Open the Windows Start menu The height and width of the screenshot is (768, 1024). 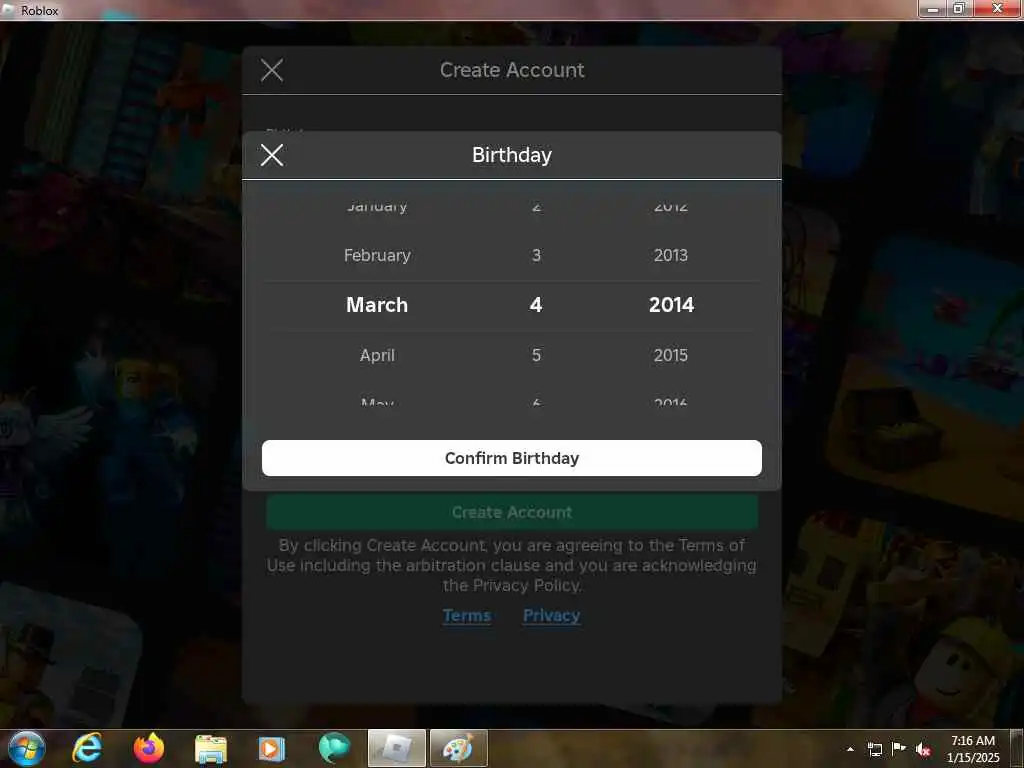coord(26,749)
